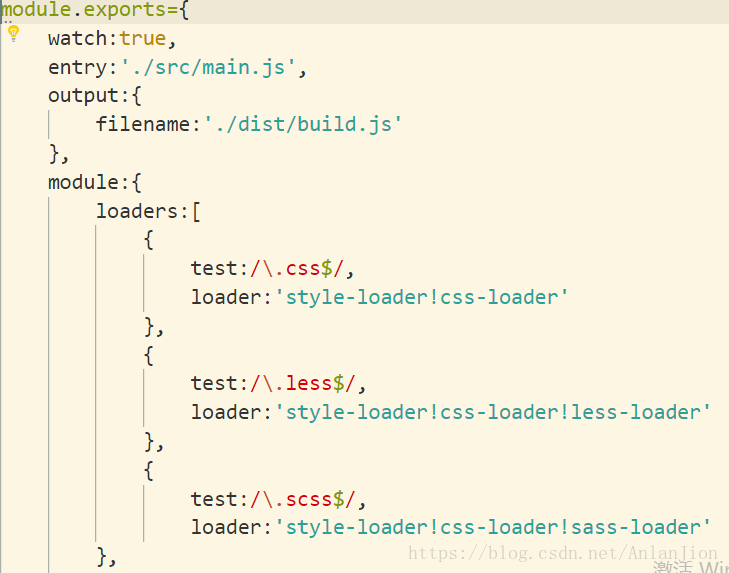
Task: Click the string './src/main.js'
Action: pos(208,67)
